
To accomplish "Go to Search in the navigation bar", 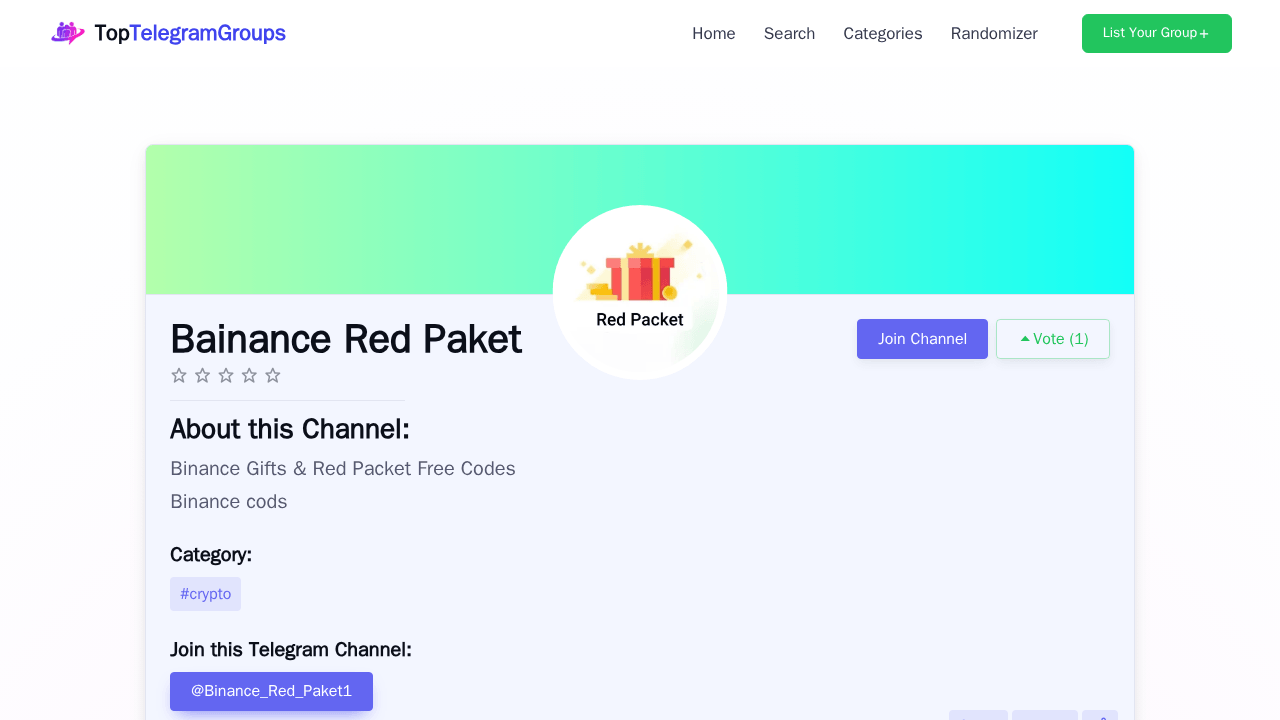I will (789, 33).
